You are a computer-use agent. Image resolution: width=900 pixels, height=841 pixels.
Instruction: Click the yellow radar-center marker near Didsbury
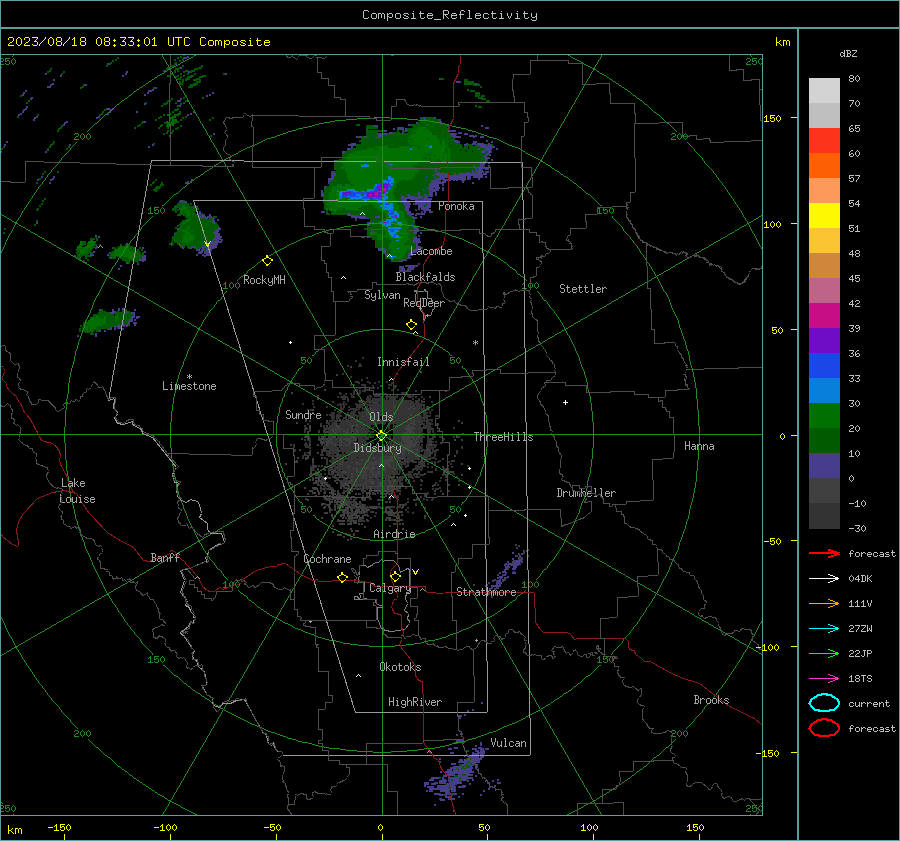pyautogui.click(x=381, y=436)
